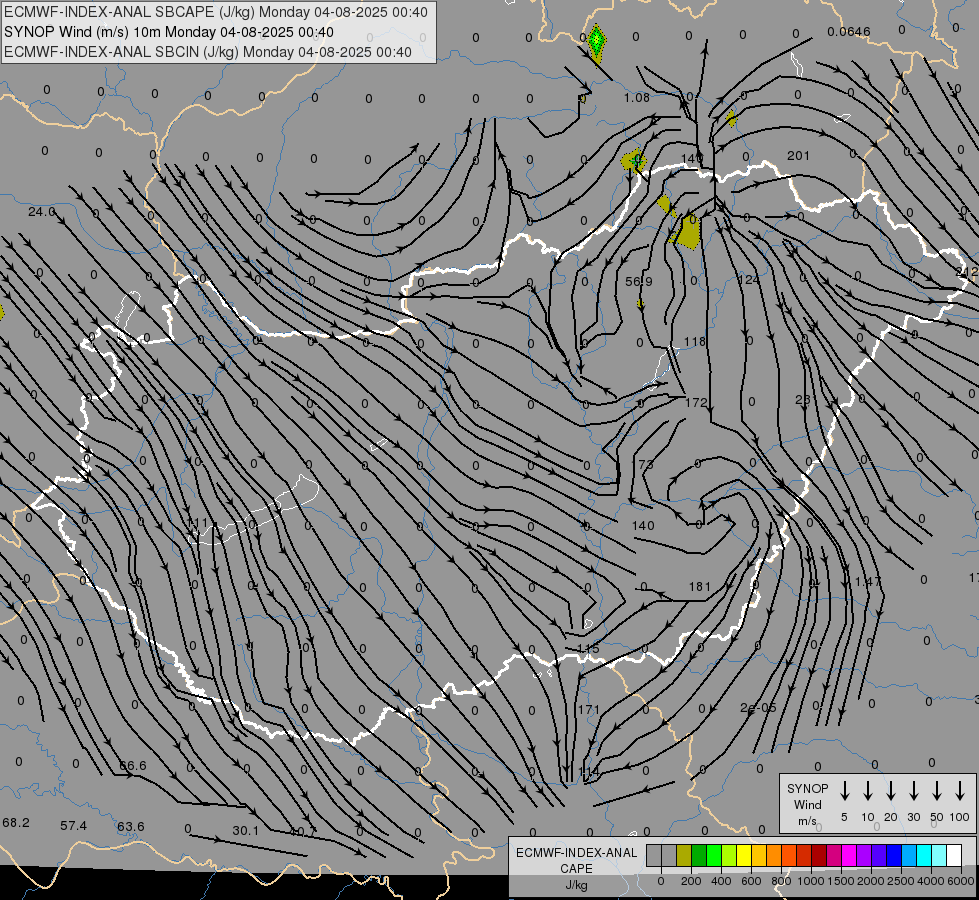Click the 57.4 value on the map

[x=74, y=826]
